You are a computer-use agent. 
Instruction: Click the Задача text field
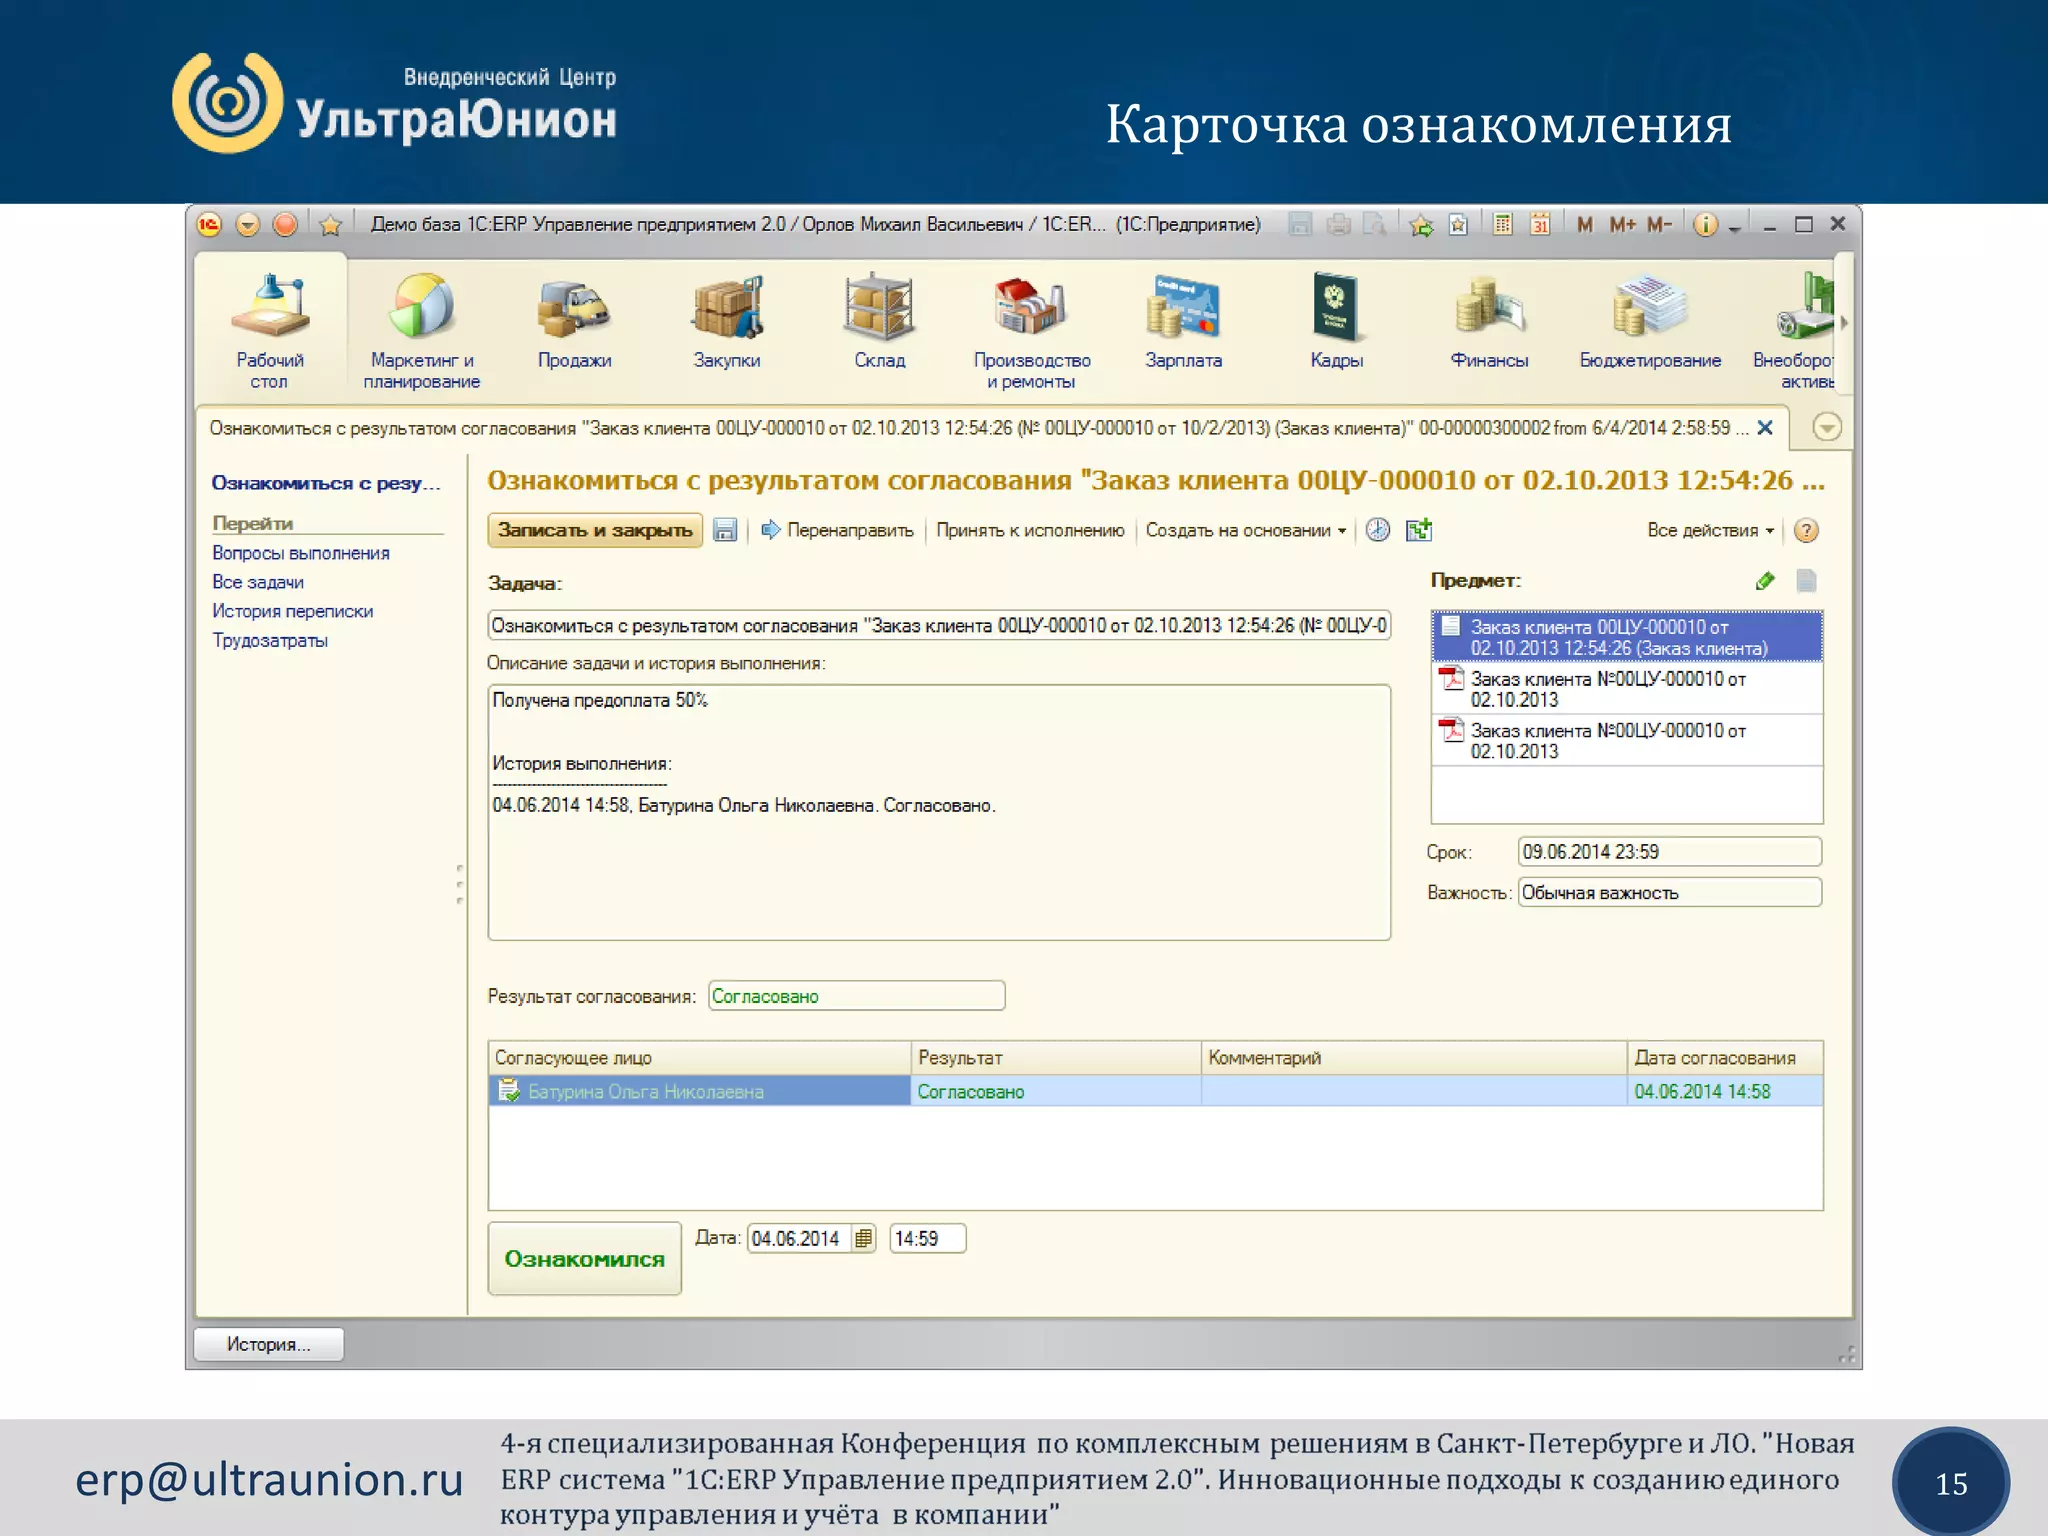click(939, 625)
